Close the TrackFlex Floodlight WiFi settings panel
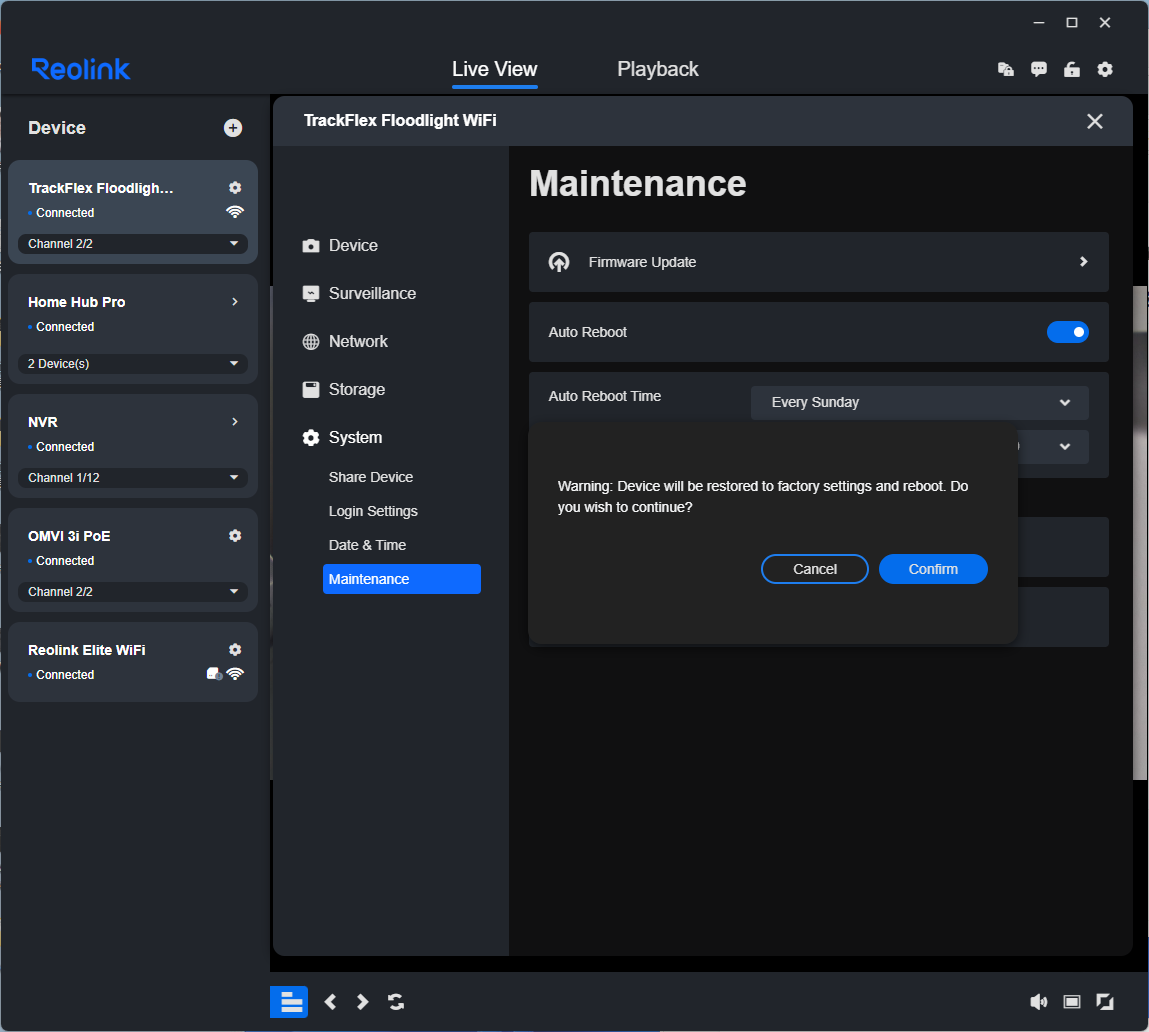Screen dimensions: 1149x1032 click(x=1094, y=121)
